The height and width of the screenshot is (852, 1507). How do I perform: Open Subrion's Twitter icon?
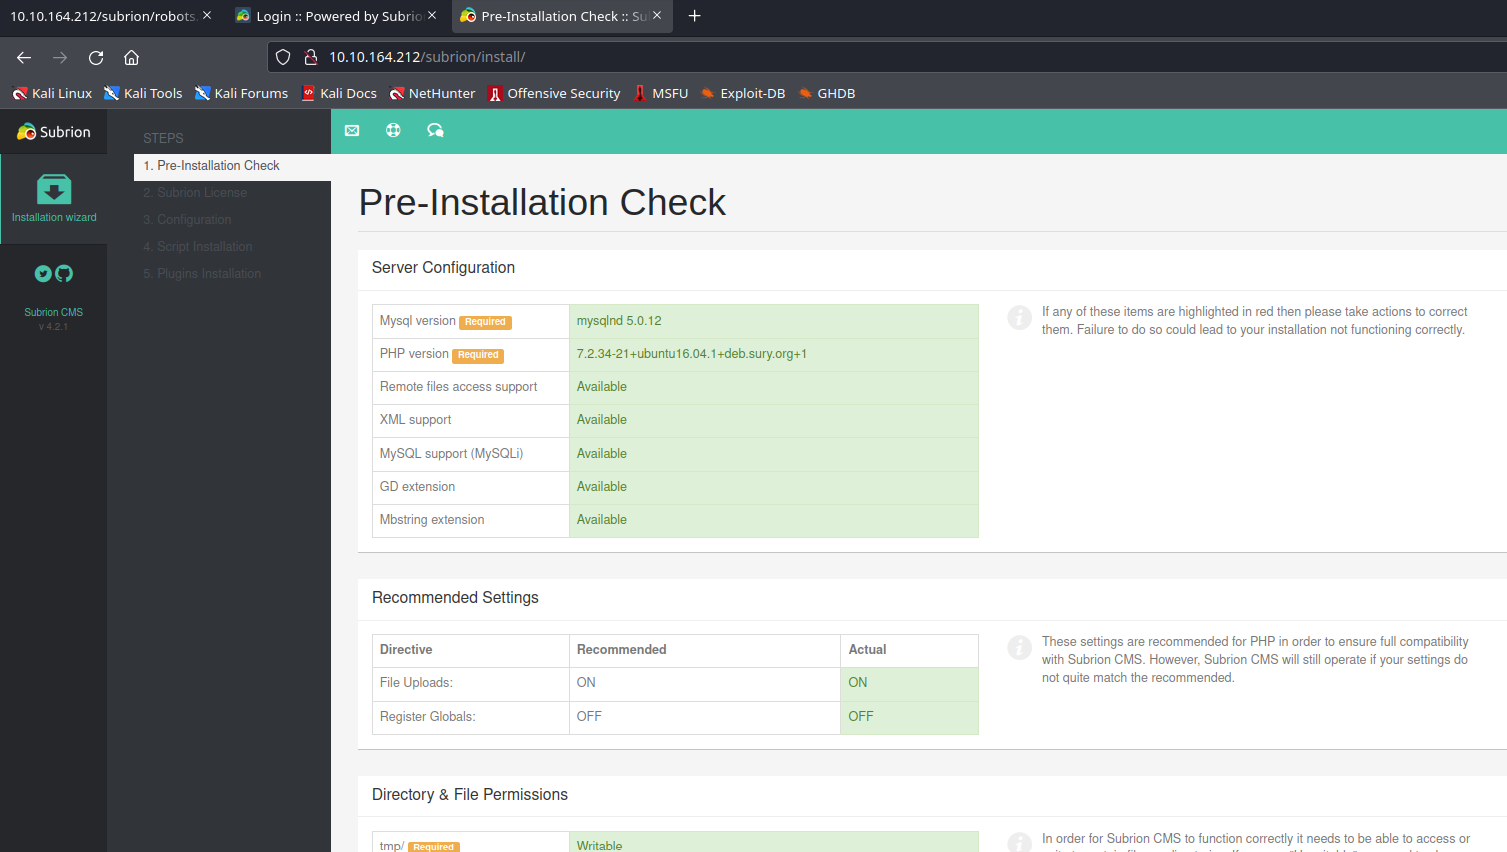pos(43,273)
